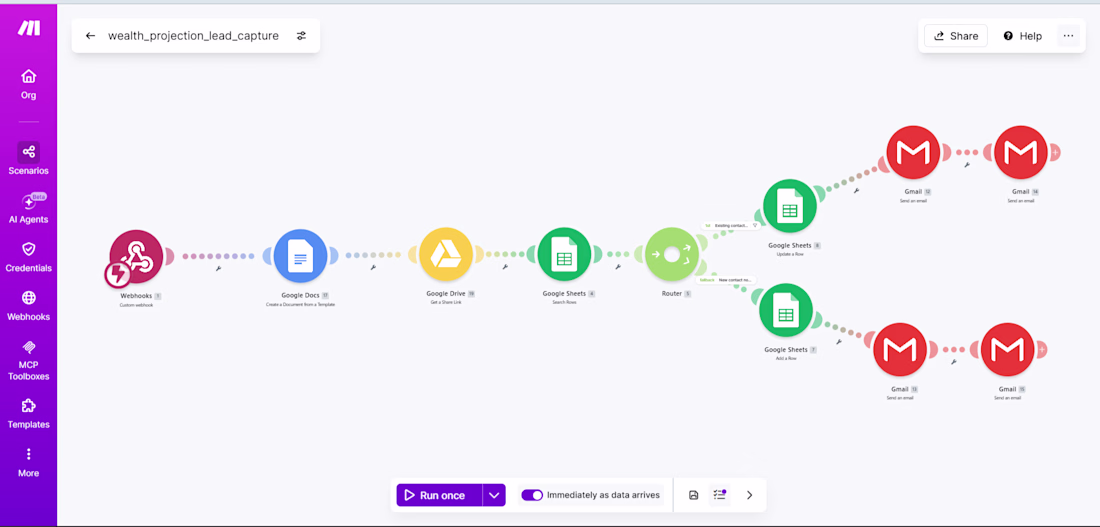Open the More sidebar menu

(29, 462)
